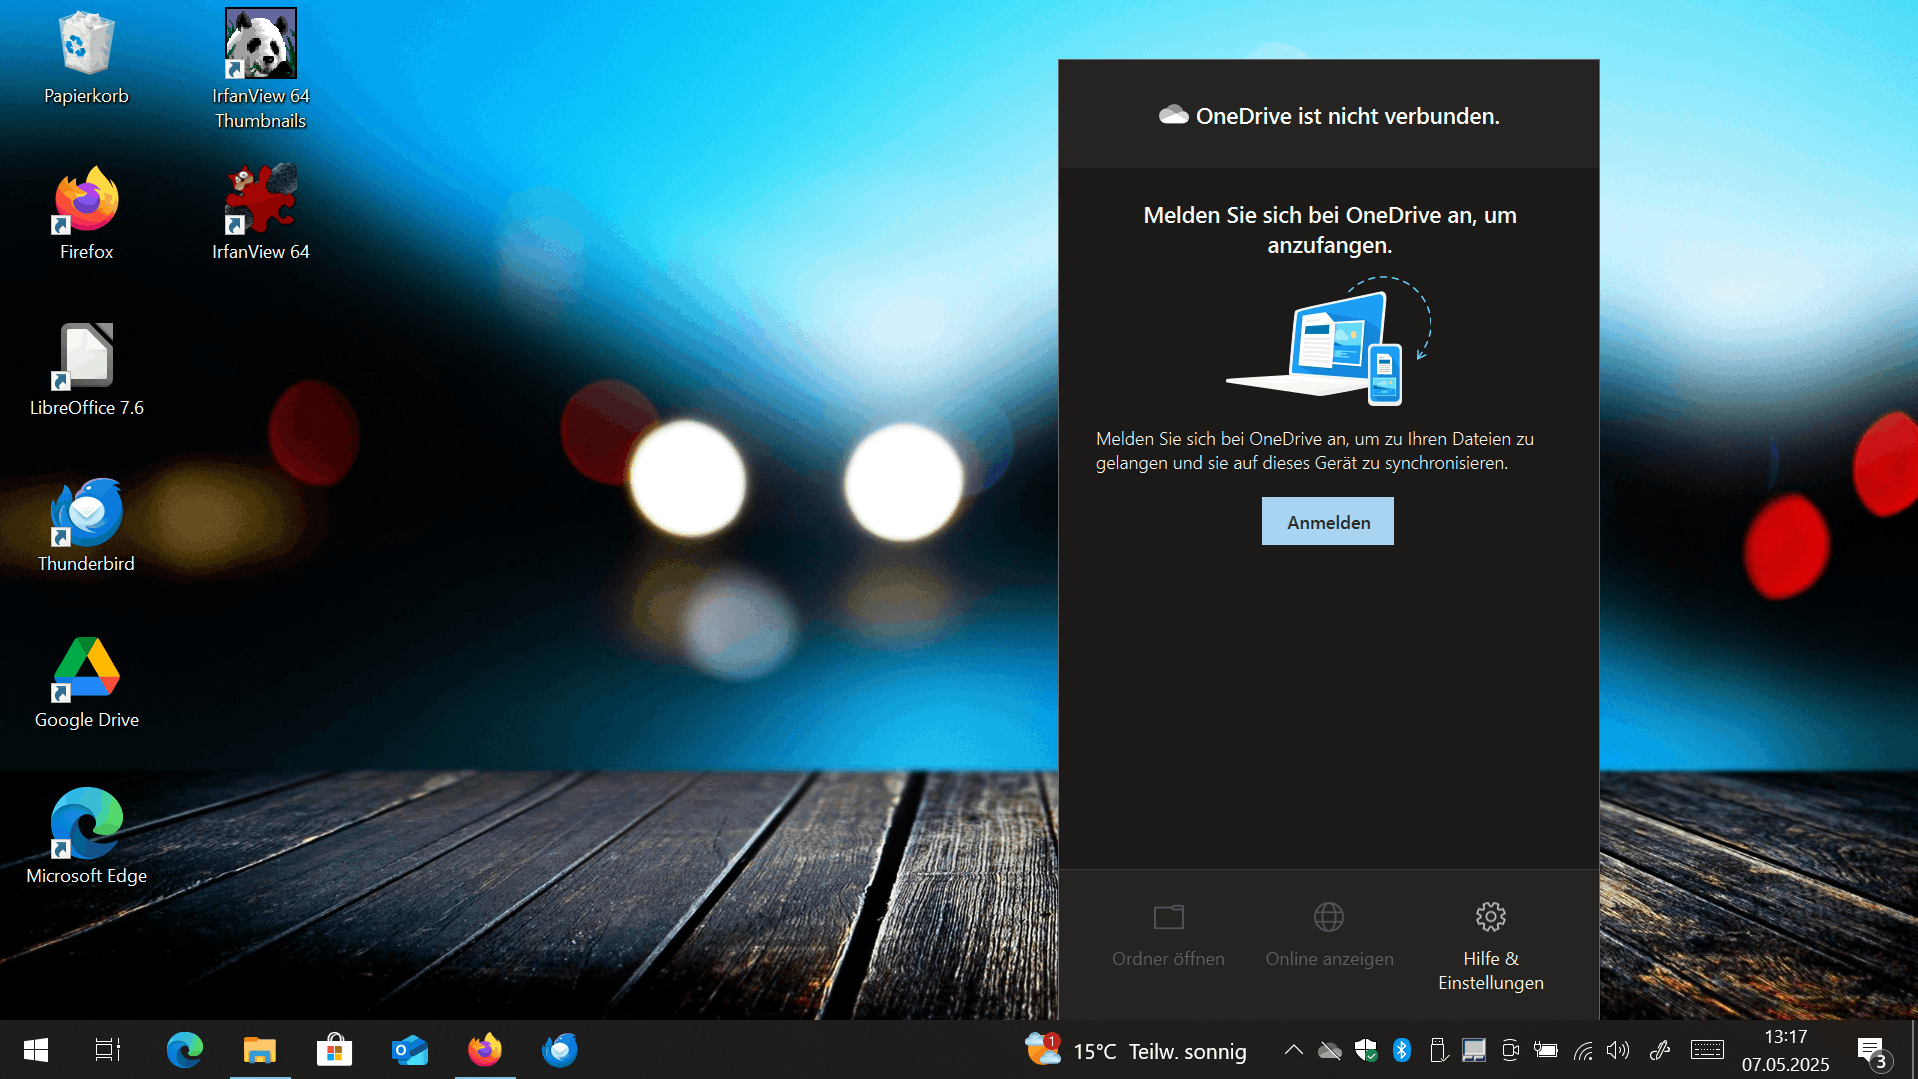
Task: Toggle Bluetooth via the tray icon
Action: point(1402,1050)
